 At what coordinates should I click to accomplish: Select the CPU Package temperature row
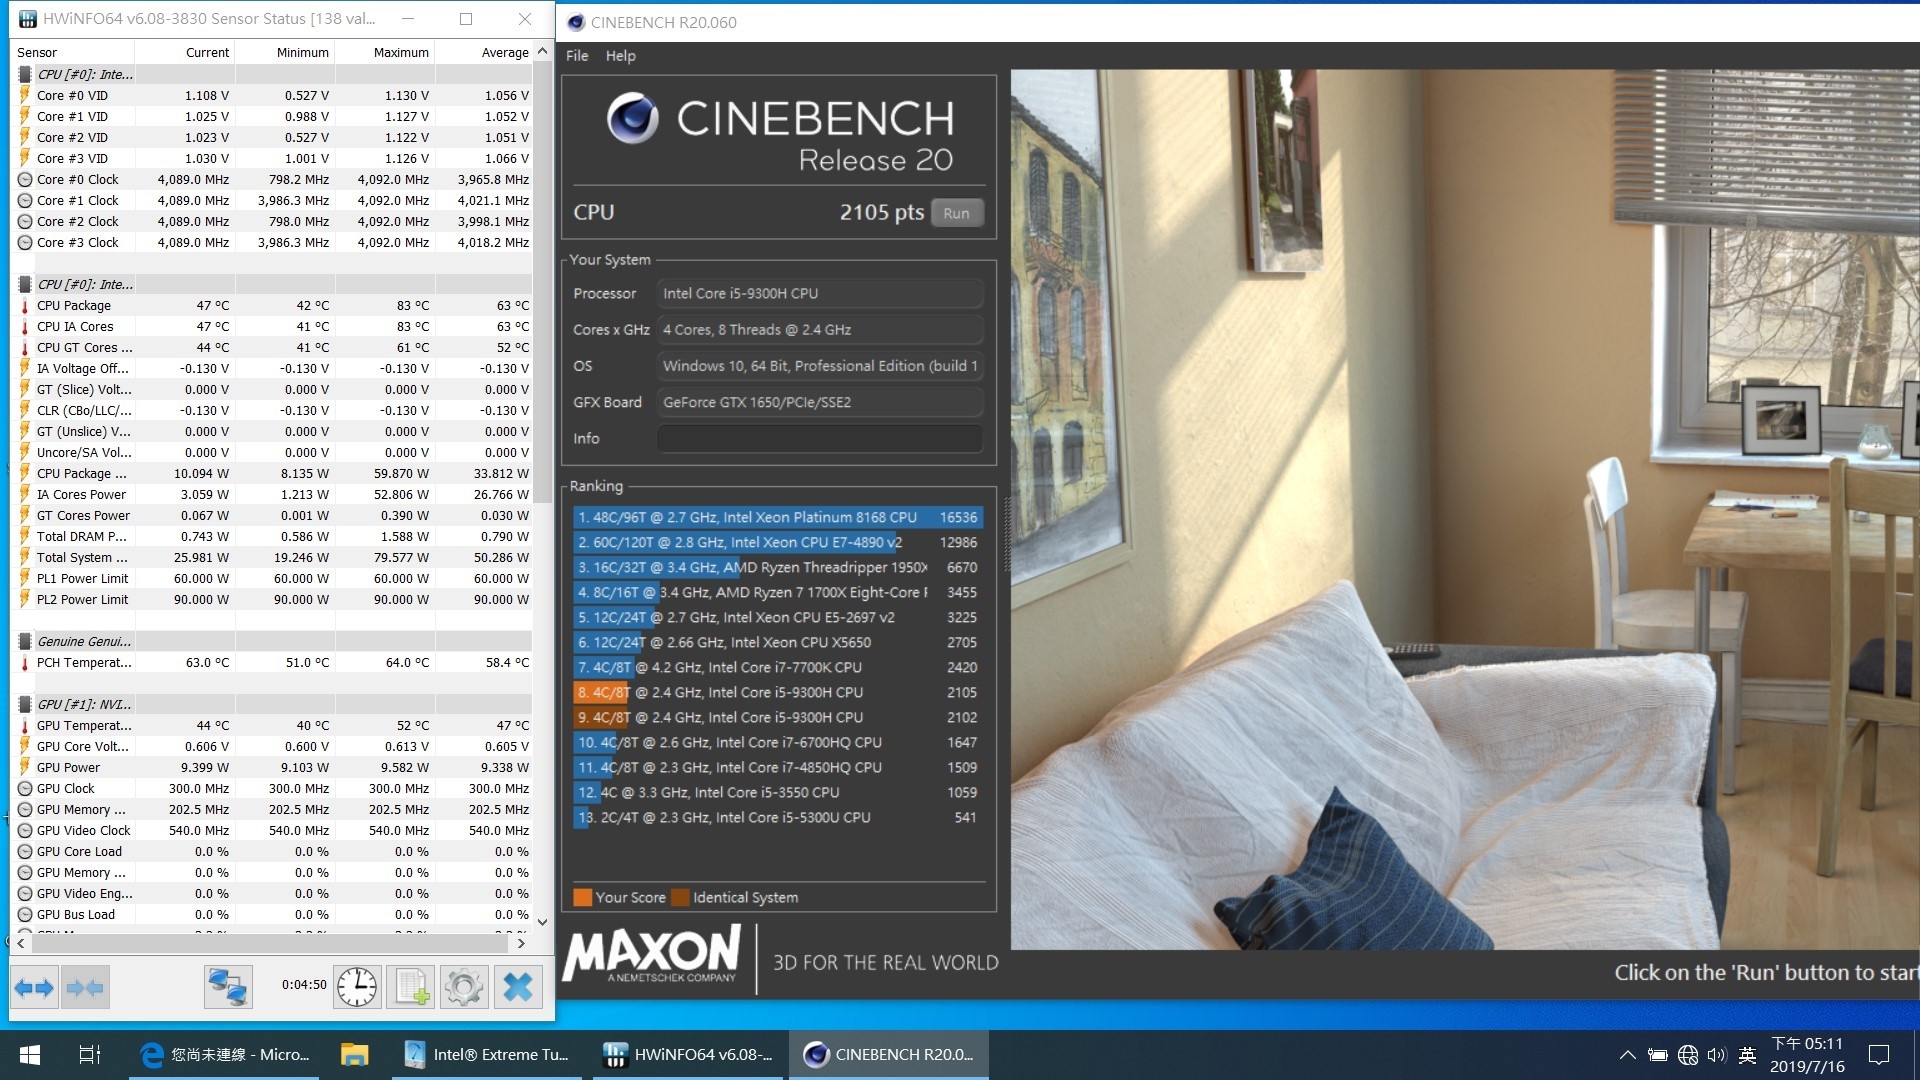272,306
